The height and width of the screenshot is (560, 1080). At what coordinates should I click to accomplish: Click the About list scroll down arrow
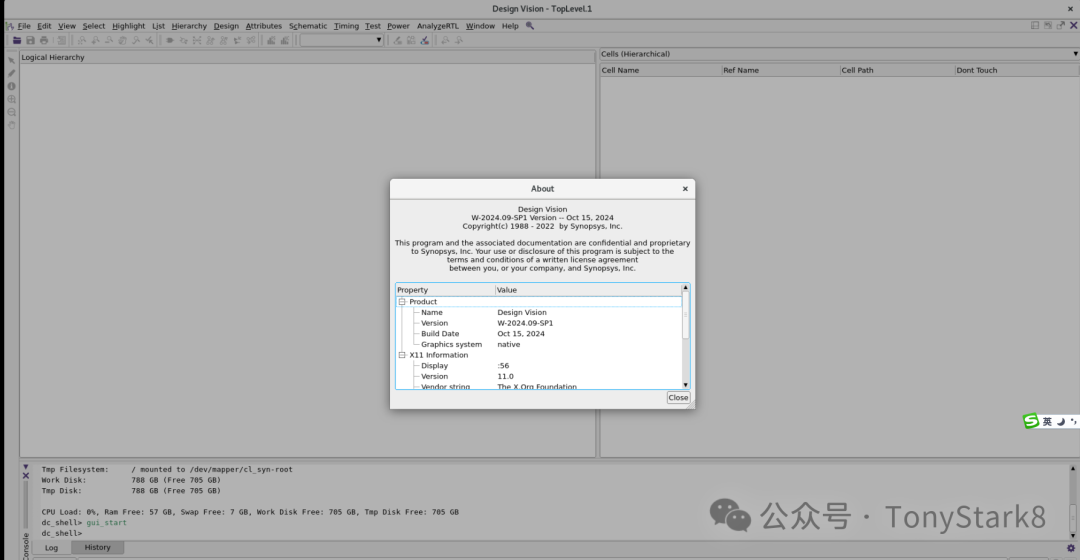[685, 385]
